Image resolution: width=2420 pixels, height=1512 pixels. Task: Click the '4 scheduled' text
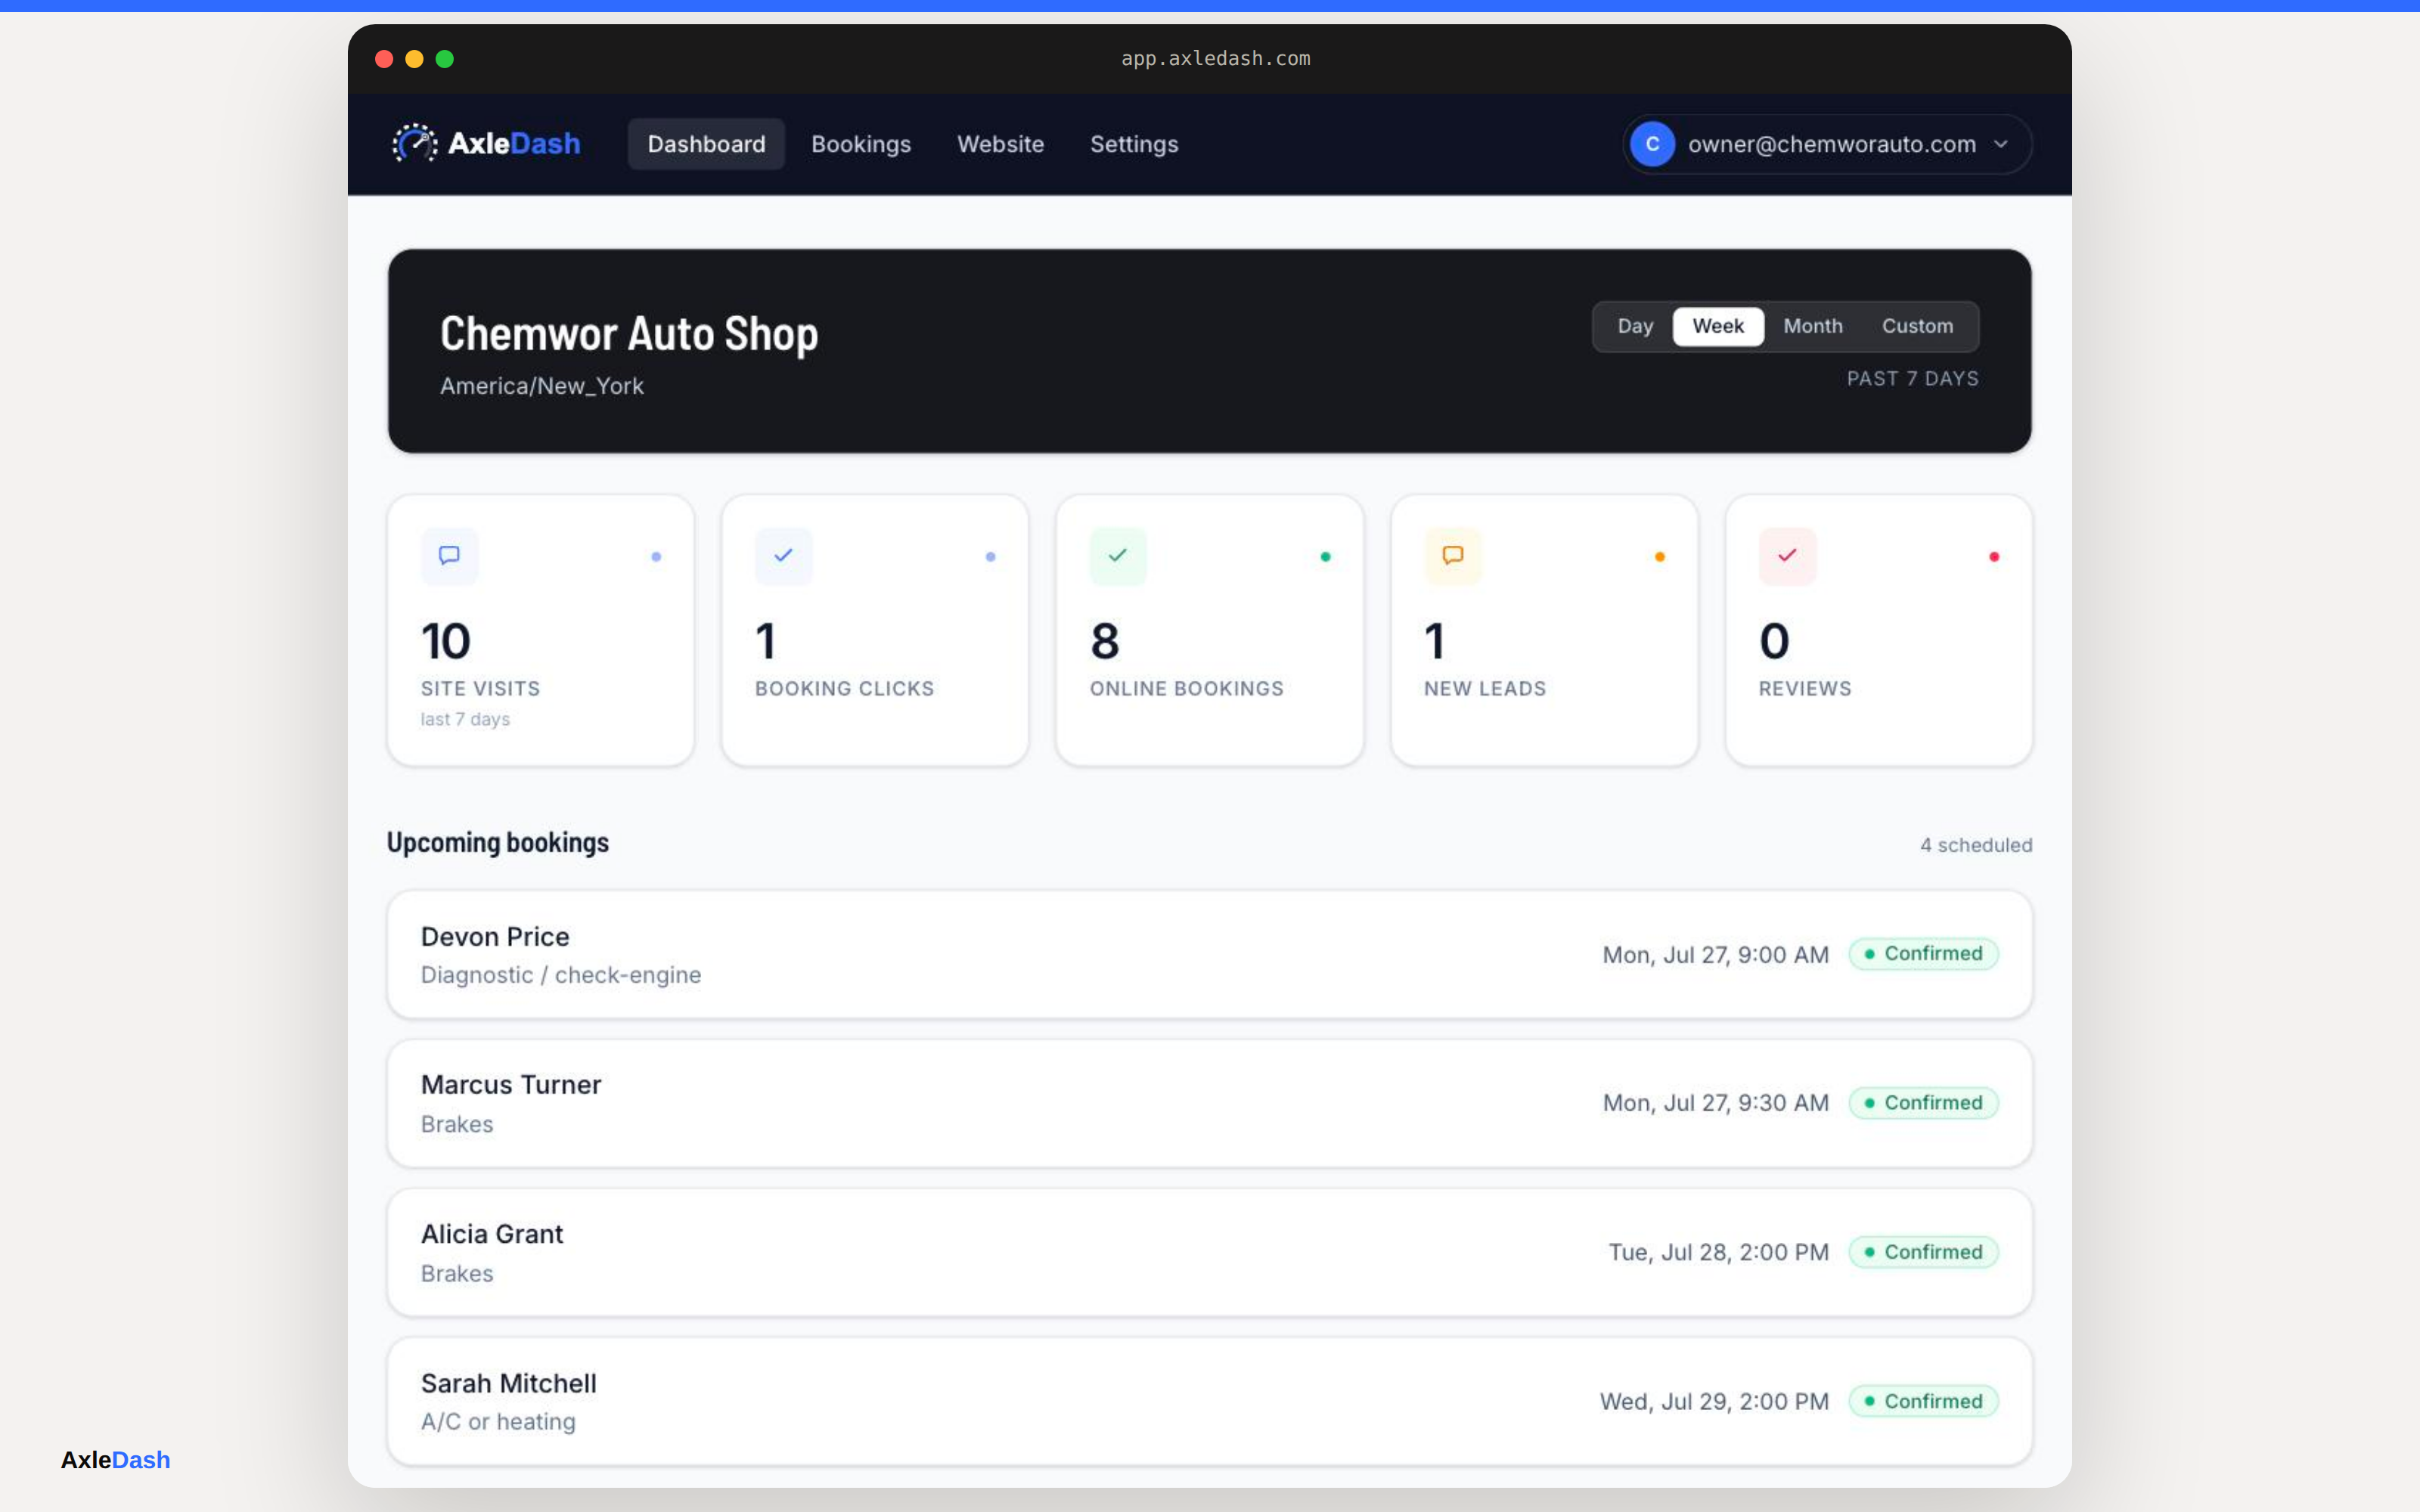click(x=1976, y=845)
